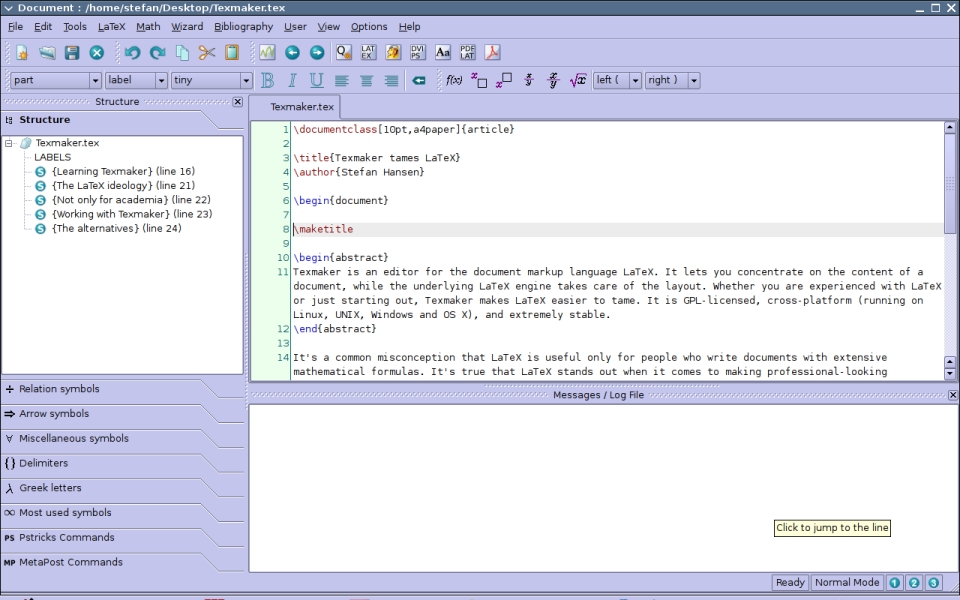
Task: Toggle Italic text formatting
Action: (292, 80)
